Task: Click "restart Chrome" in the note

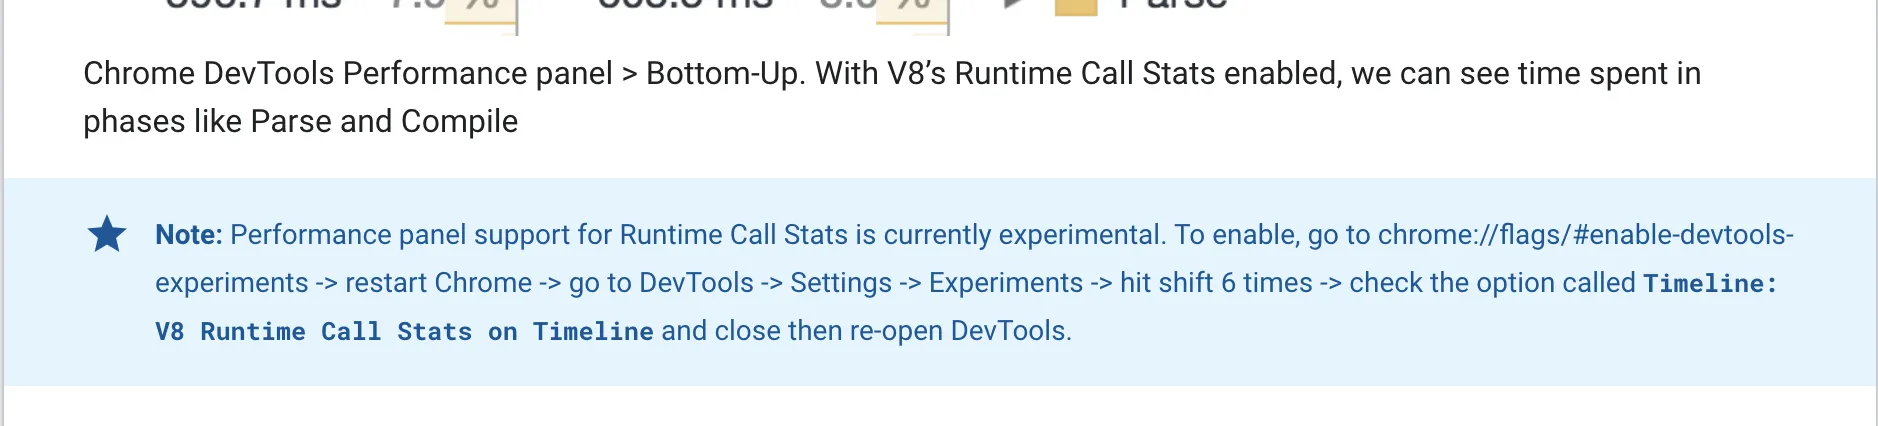Action: coord(438,284)
